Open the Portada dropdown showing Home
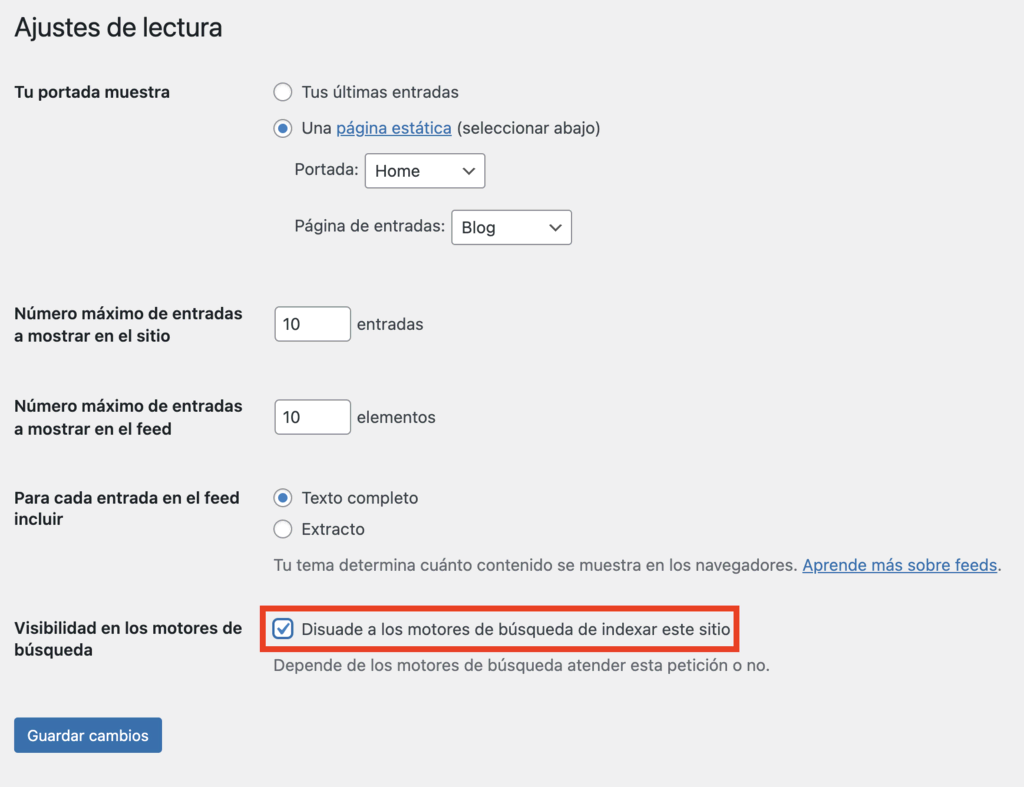The image size is (1024, 787). pos(424,171)
